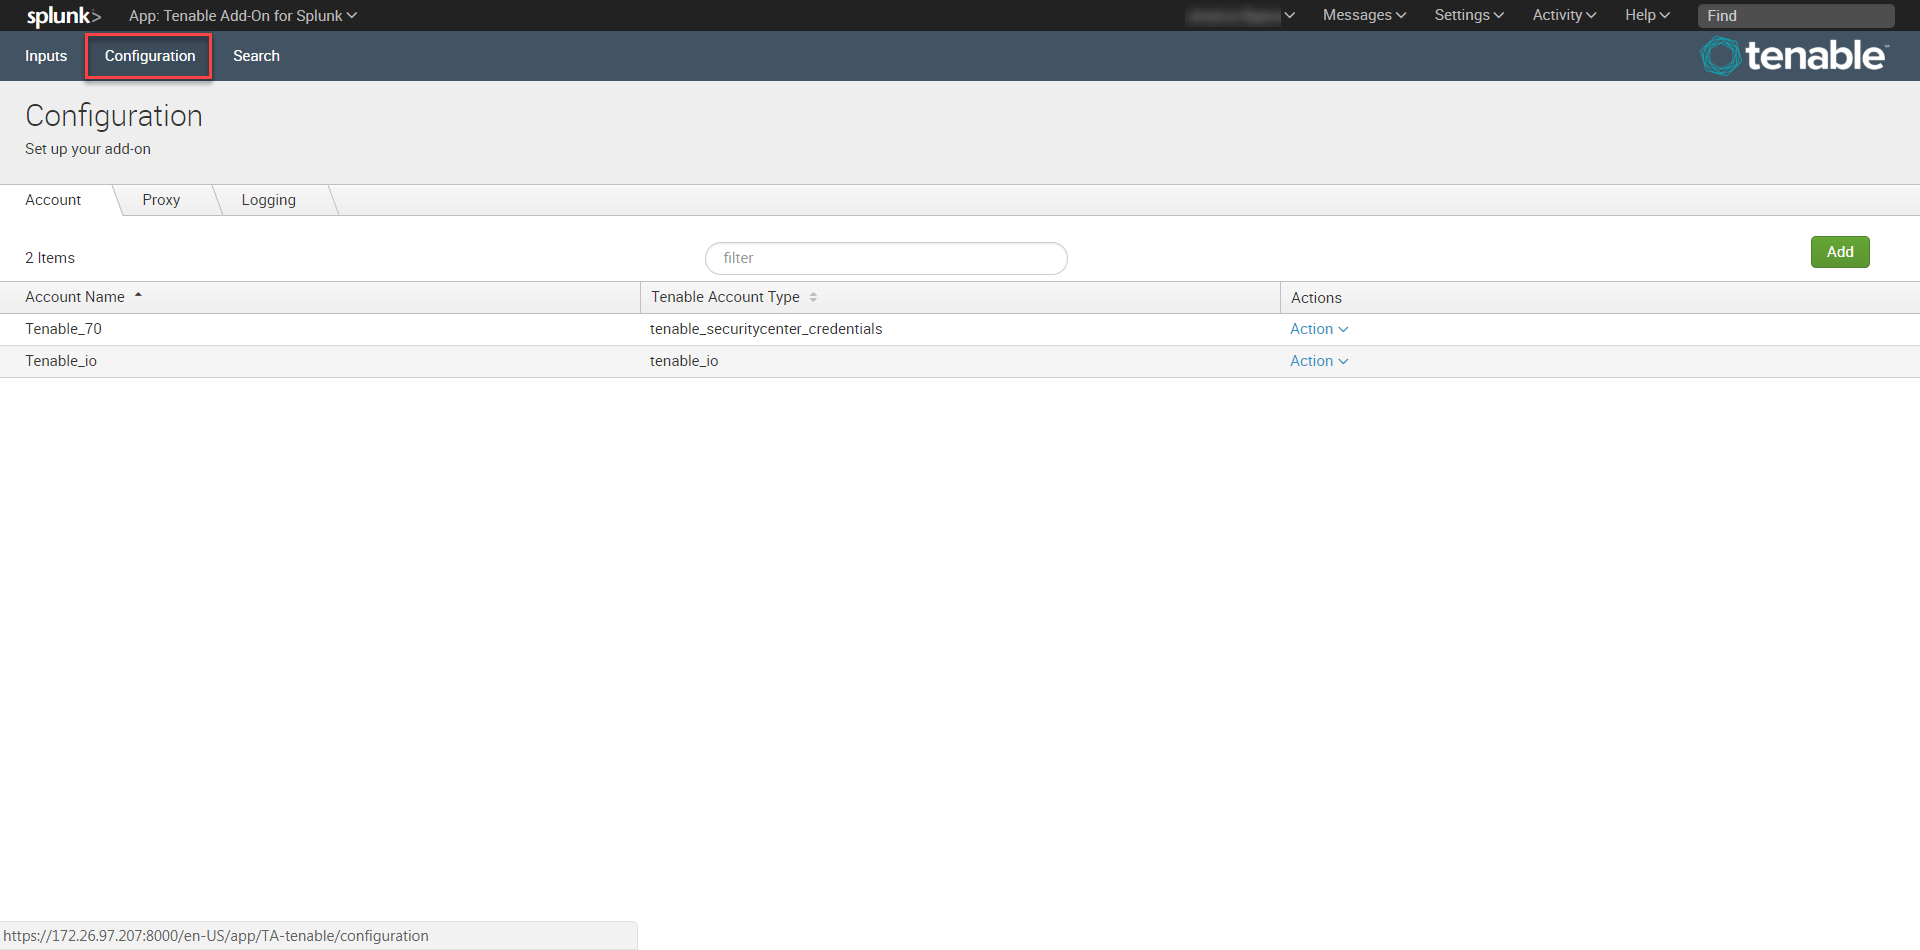
Task: Switch to the Proxy tab
Action: pos(161,199)
